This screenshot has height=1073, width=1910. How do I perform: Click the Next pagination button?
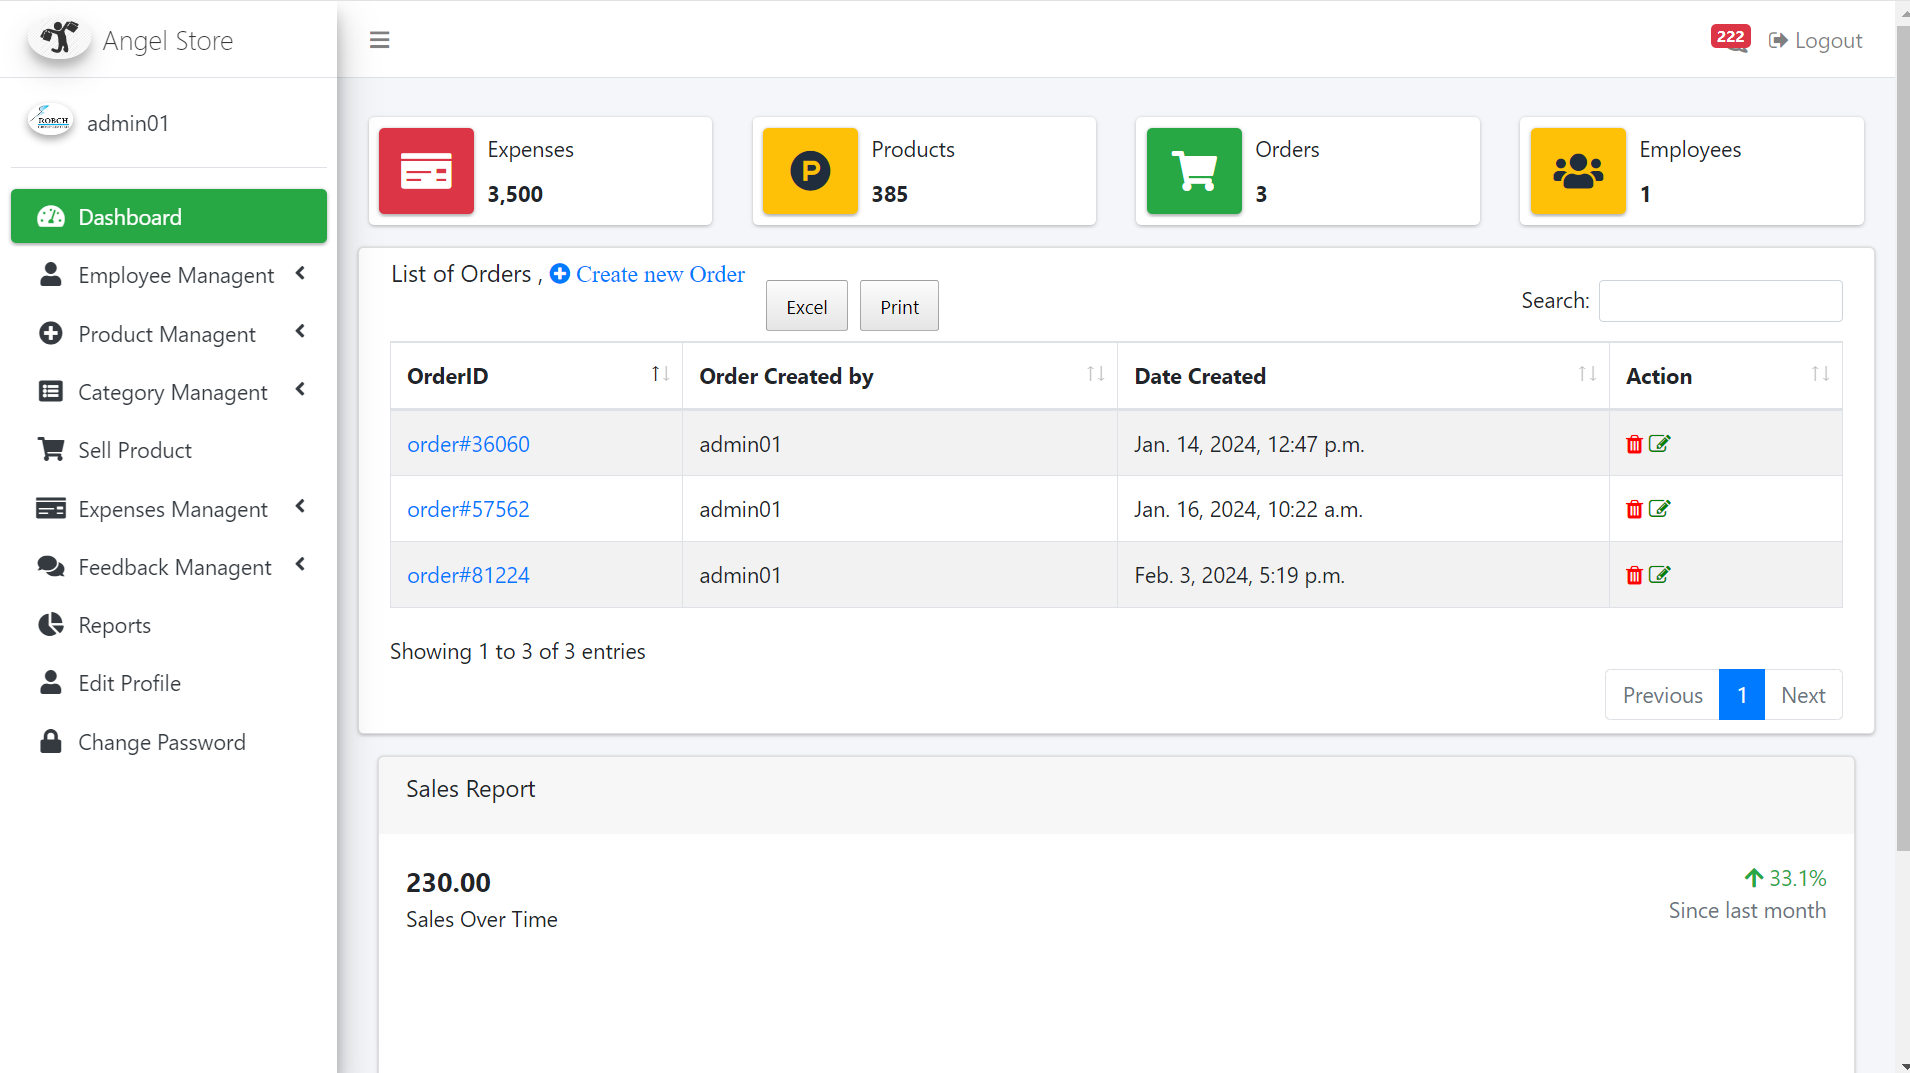tap(1803, 695)
